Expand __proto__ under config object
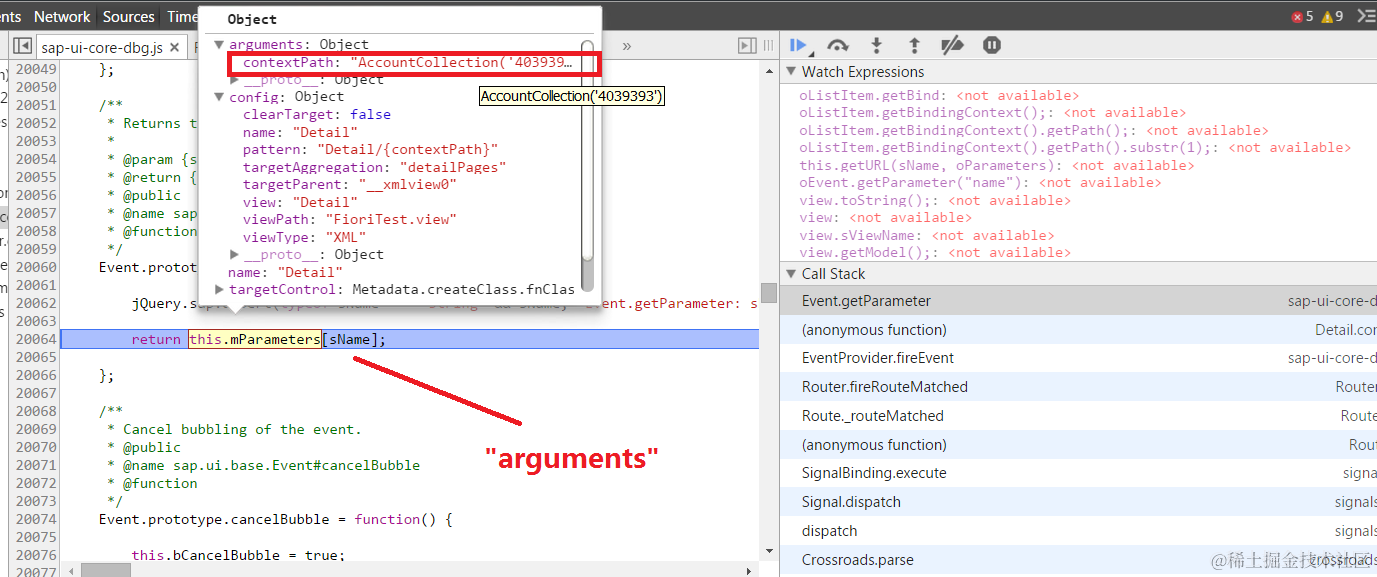1377x577 pixels. [x=235, y=255]
